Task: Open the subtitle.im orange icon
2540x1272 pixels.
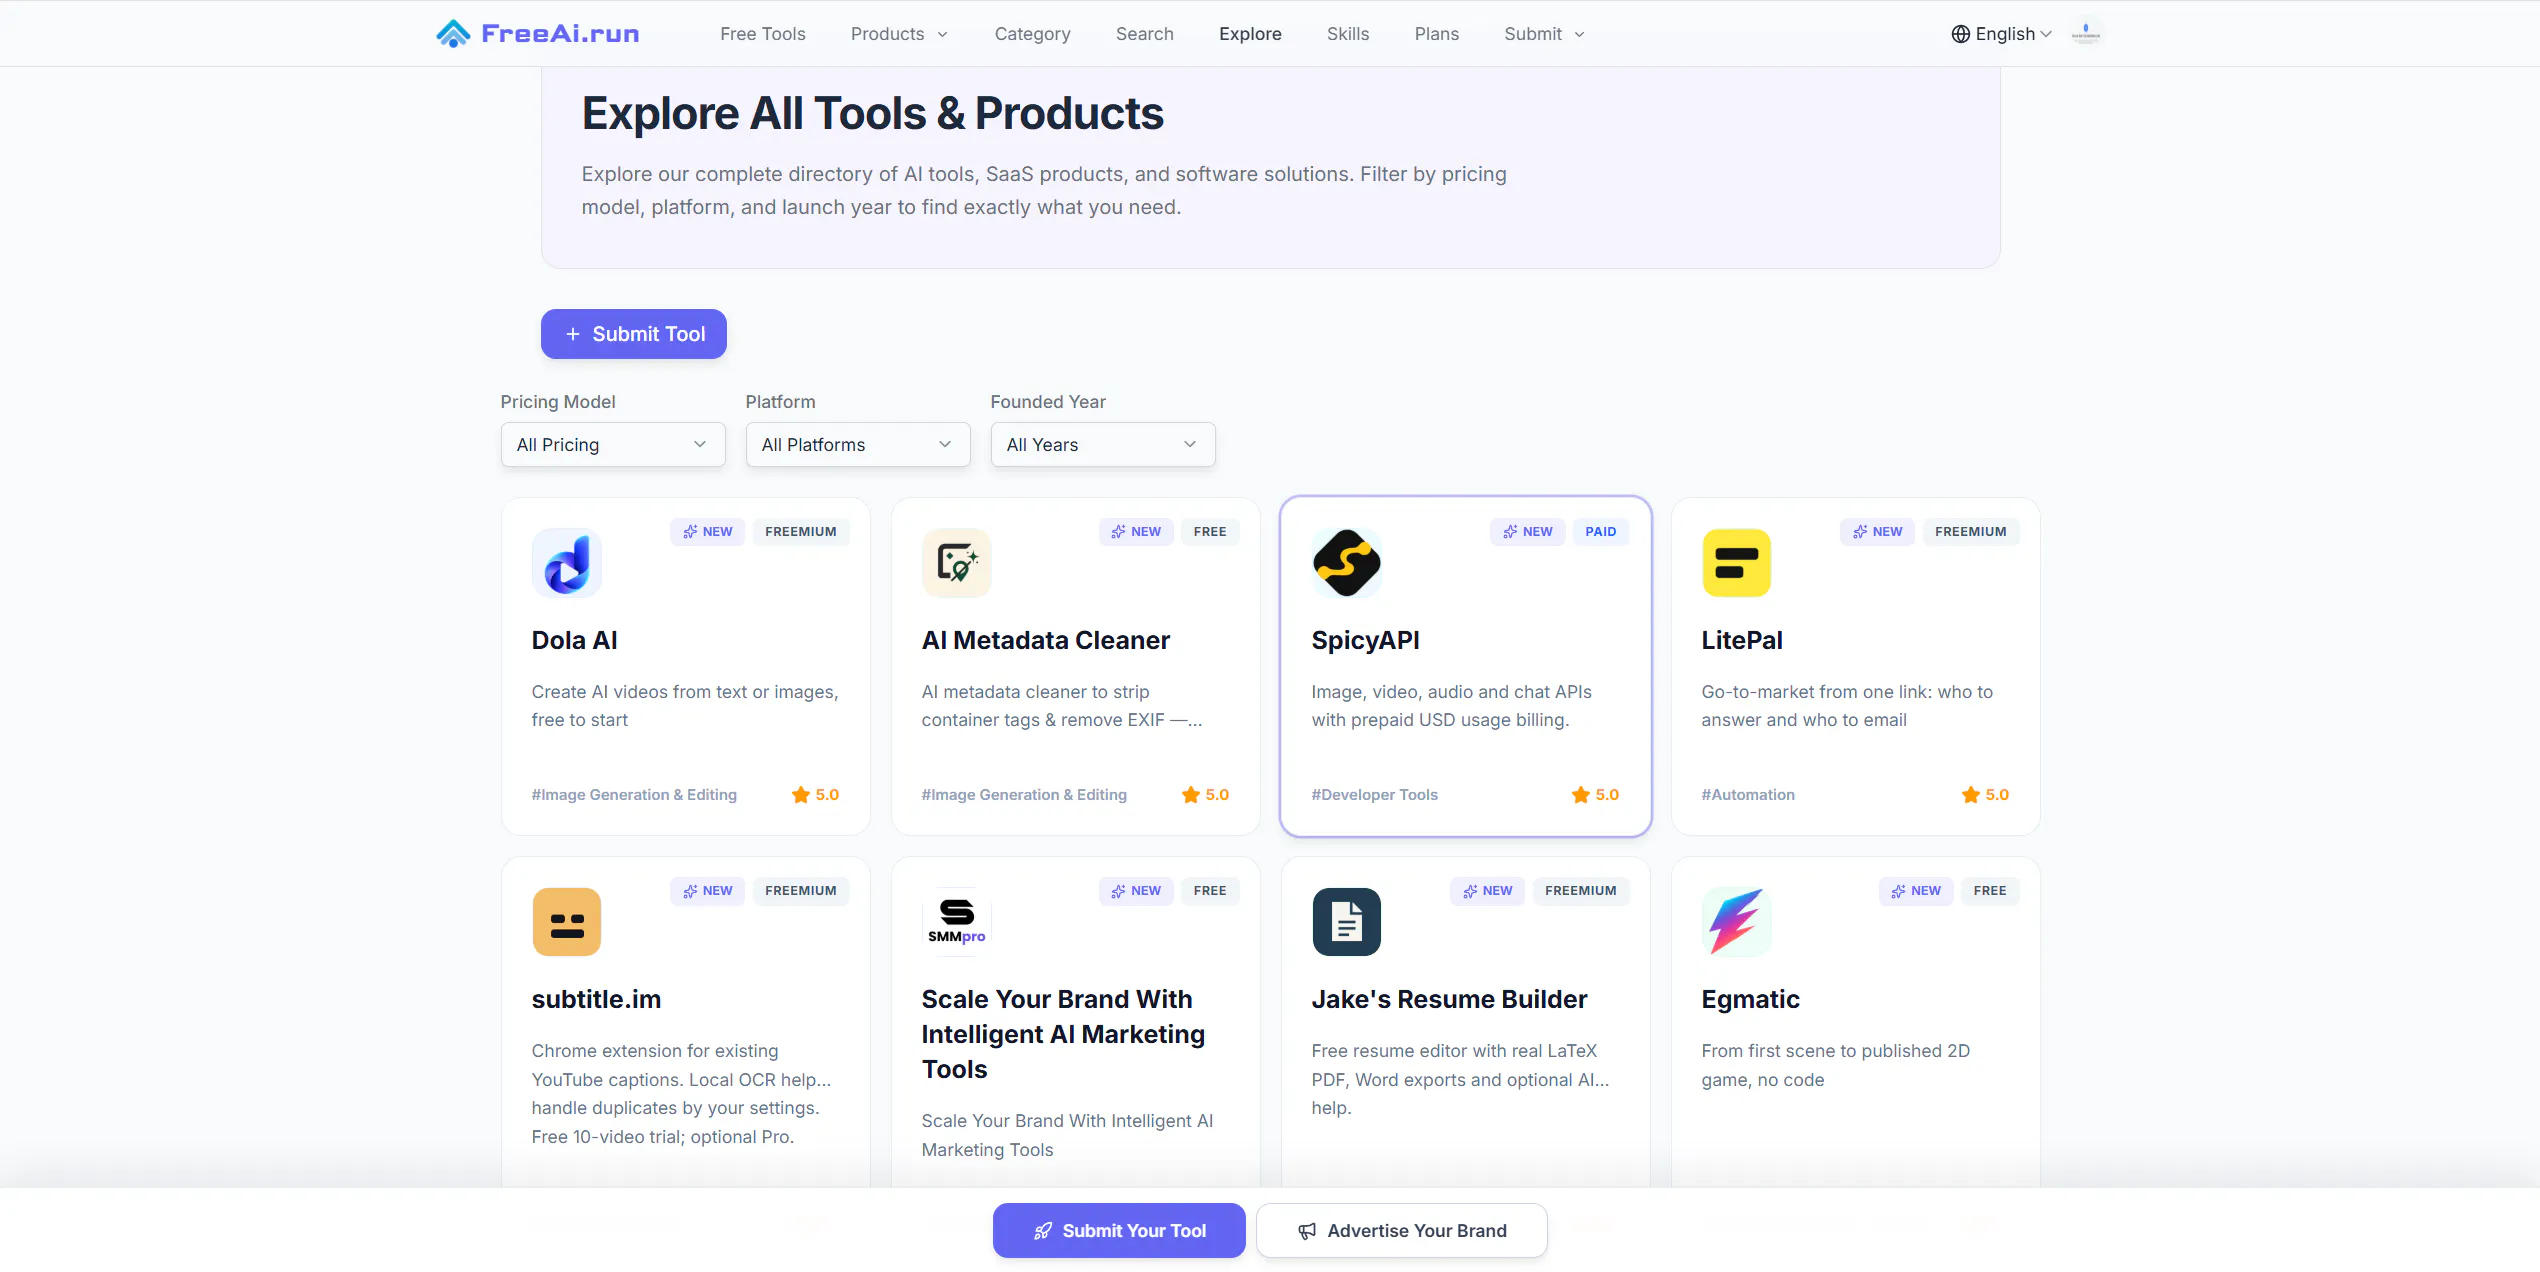Action: (566, 922)
